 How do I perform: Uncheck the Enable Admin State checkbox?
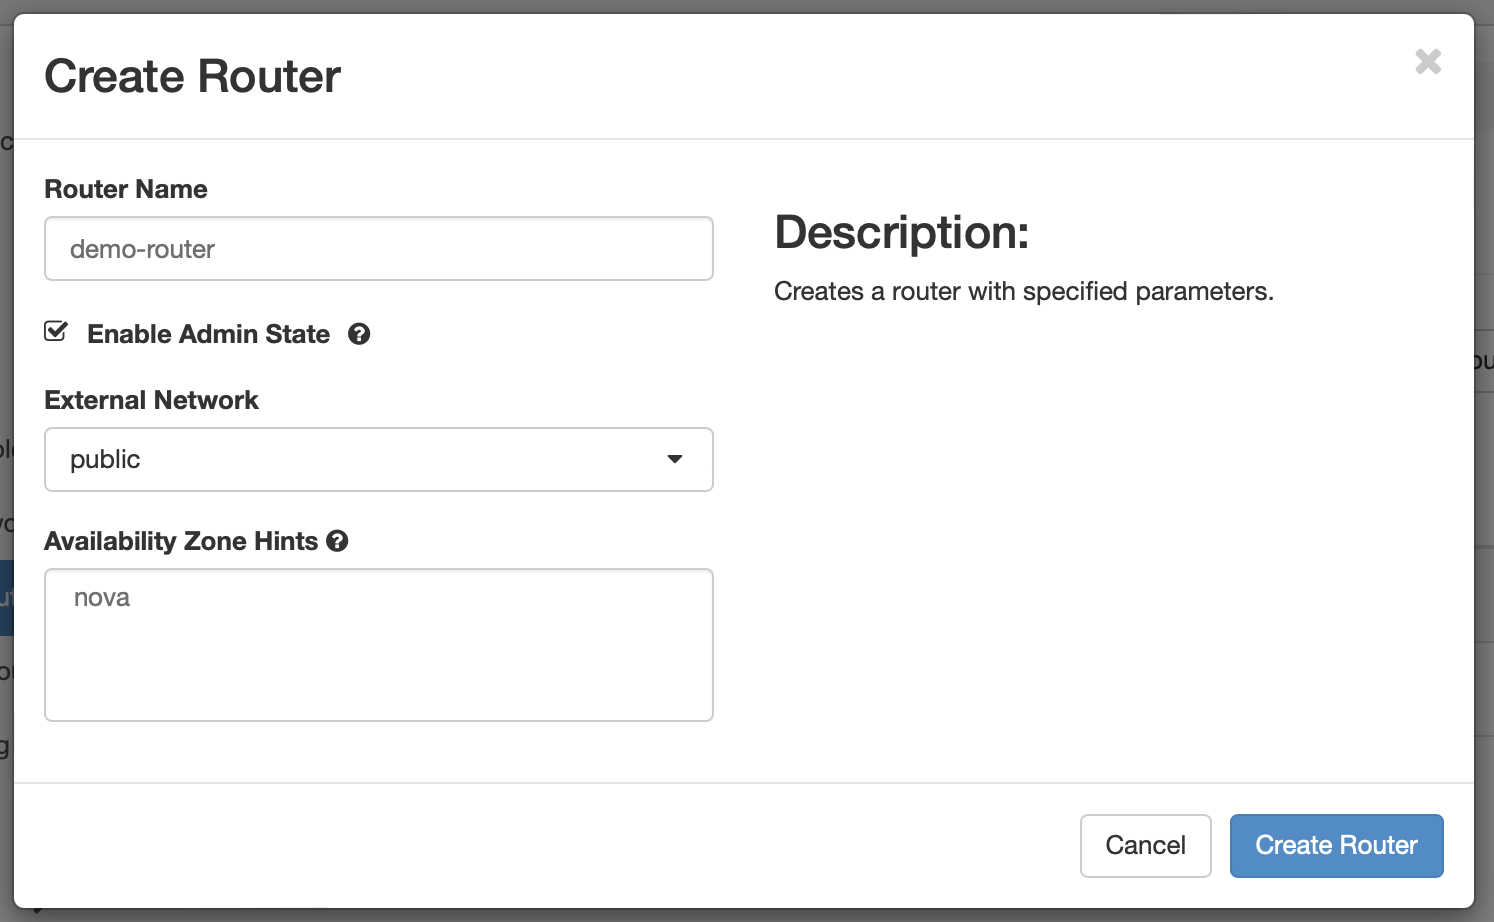56,332
